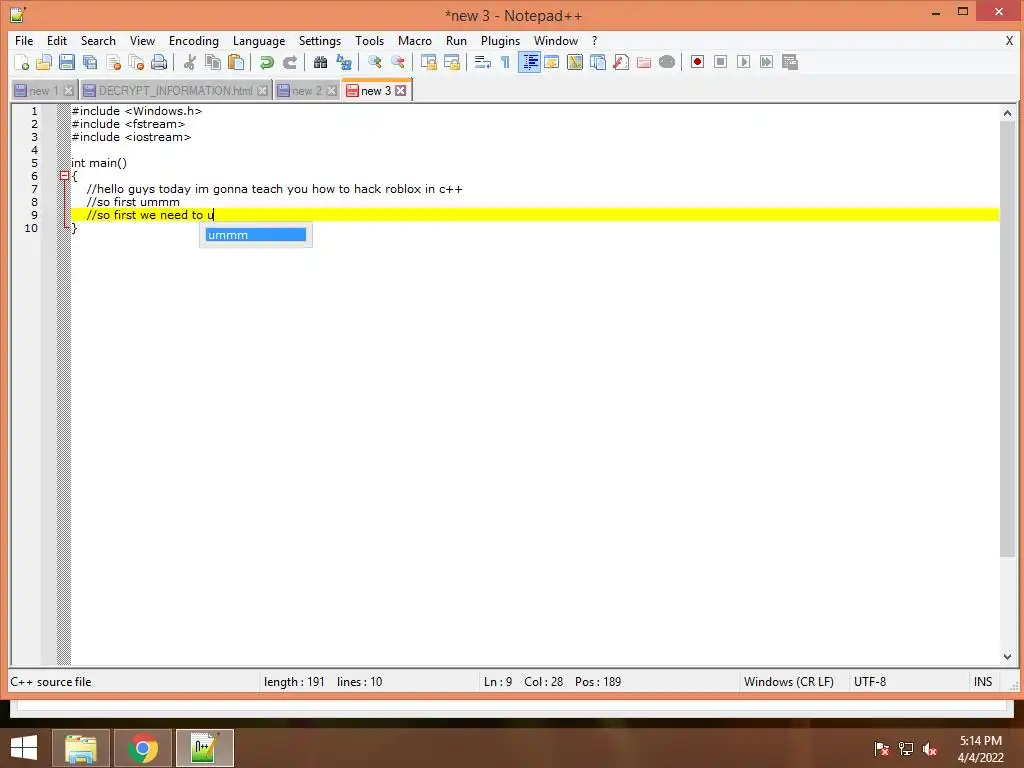Open the Language menu
1024x768 pixels.
pos(259,40)
